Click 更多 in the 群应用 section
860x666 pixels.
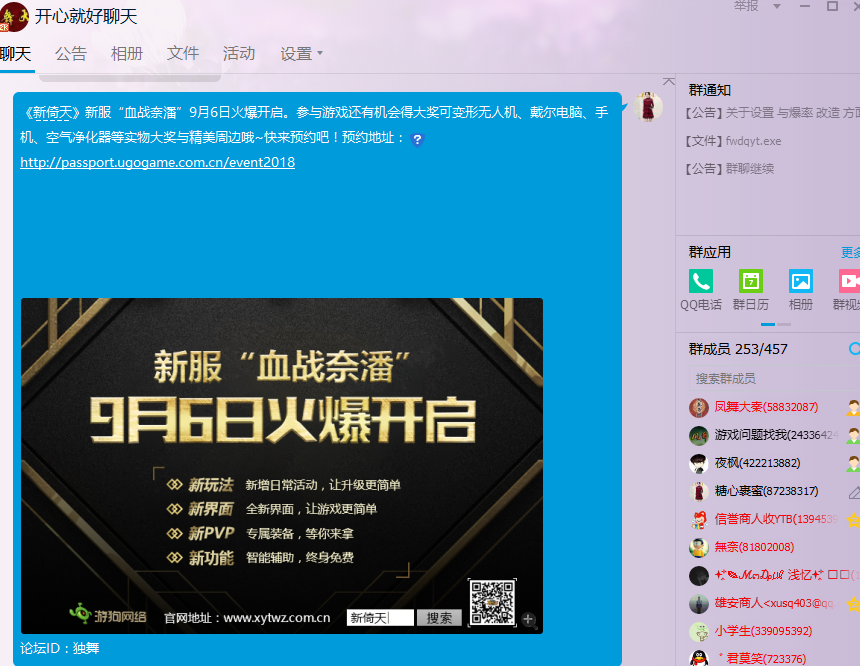pos(851,252)
